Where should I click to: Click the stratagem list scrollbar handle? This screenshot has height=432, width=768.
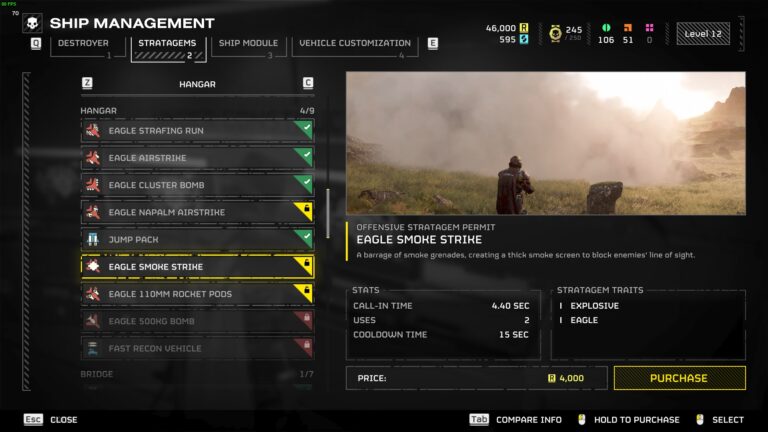[328, 214]
